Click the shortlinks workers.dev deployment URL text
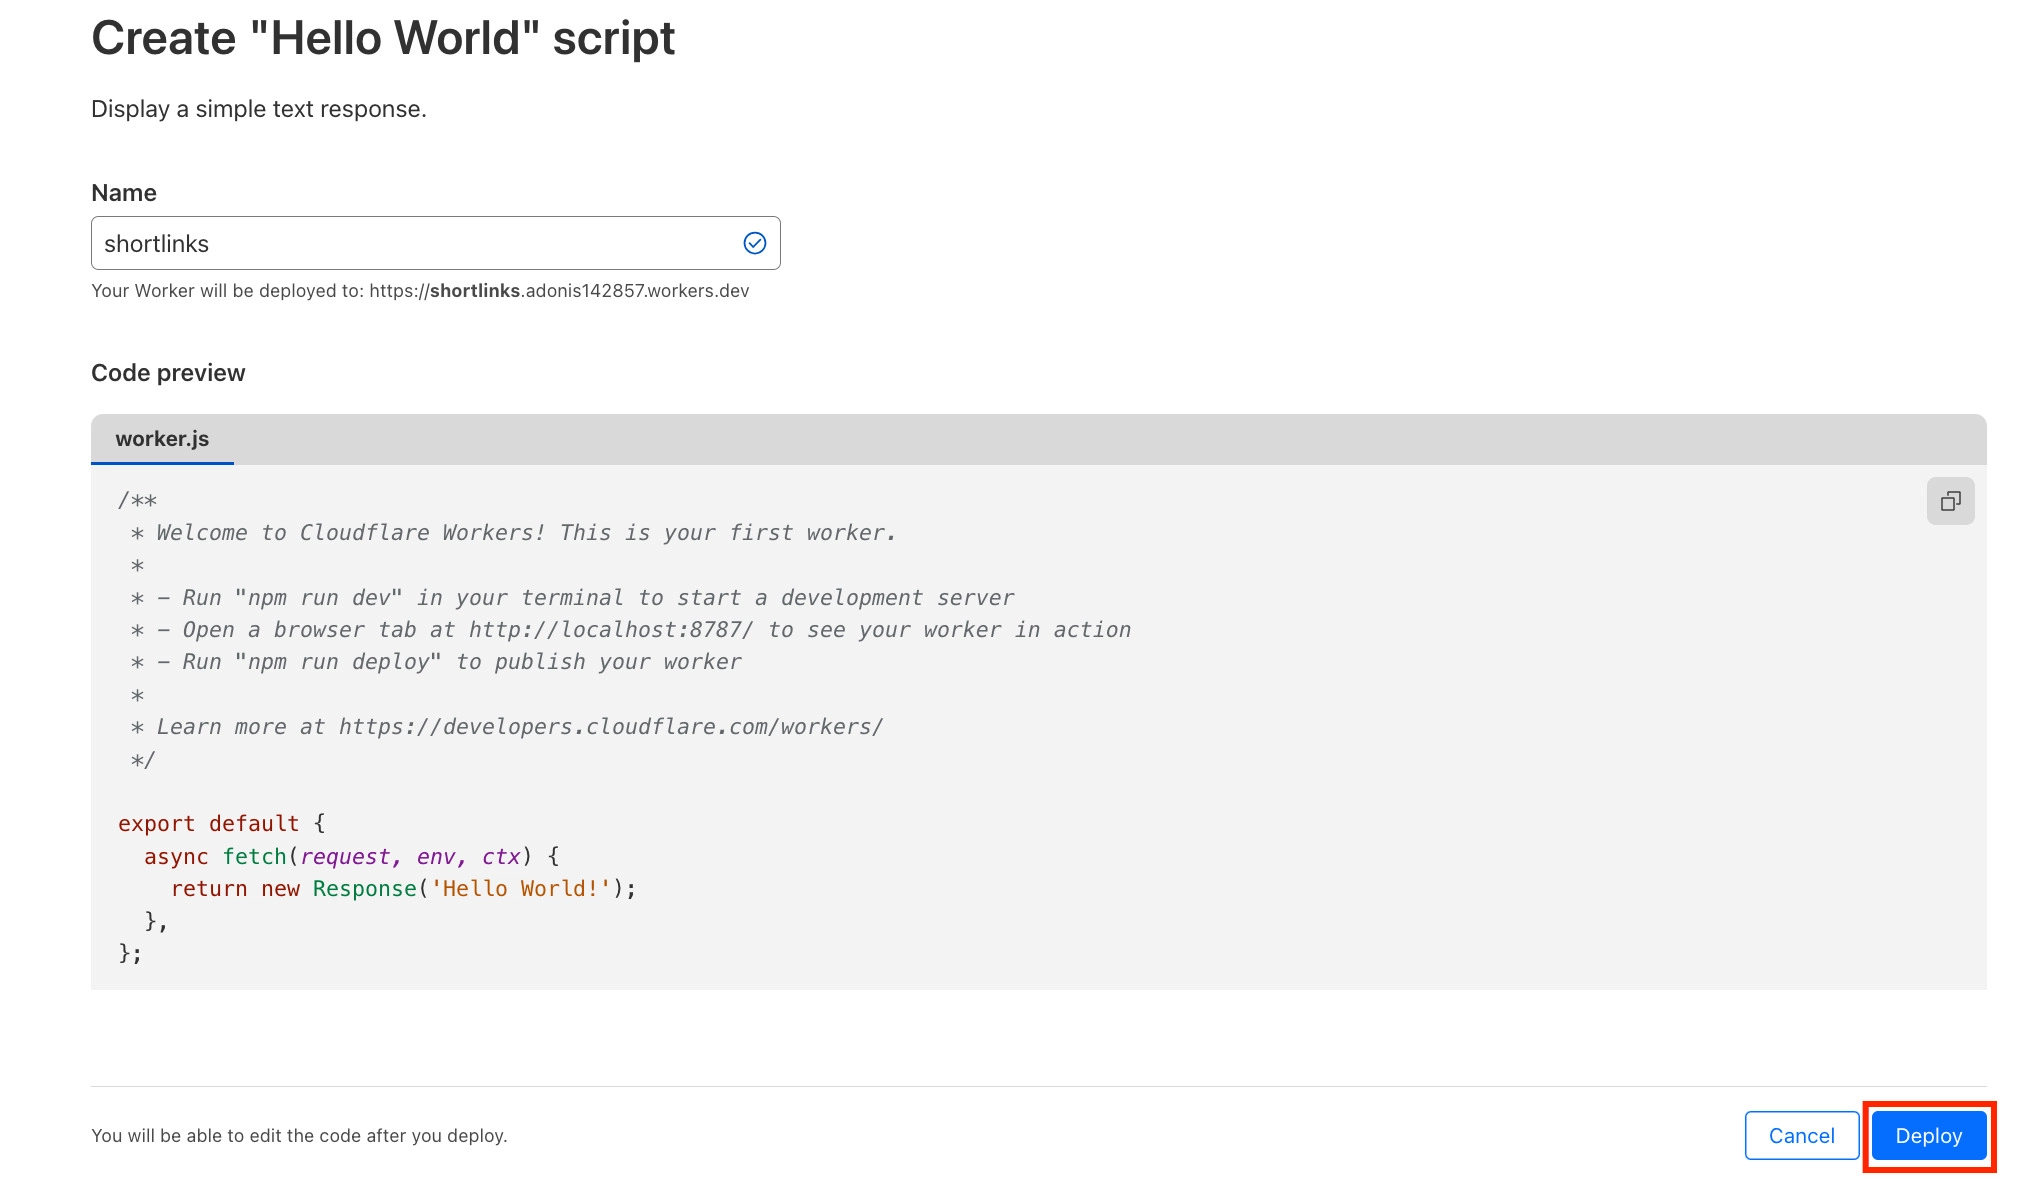The width and height of the screenshot is (2038, 1196). tap(558, 291)
